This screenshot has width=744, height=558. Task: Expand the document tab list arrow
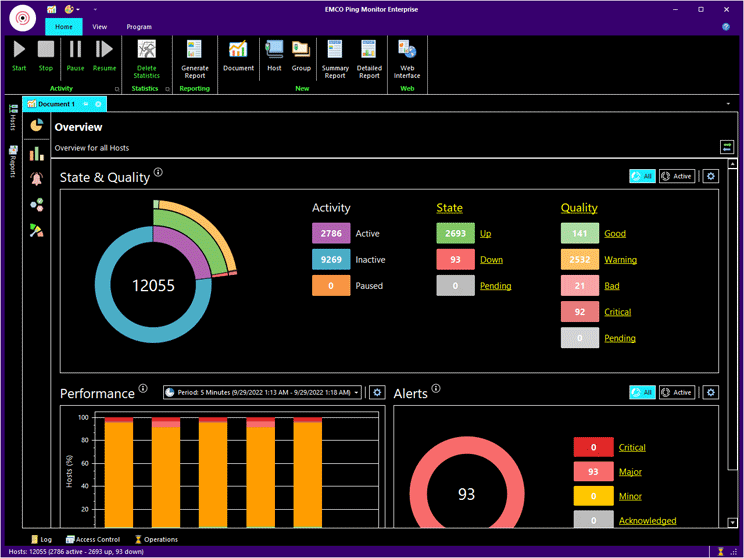pos(728,104)
